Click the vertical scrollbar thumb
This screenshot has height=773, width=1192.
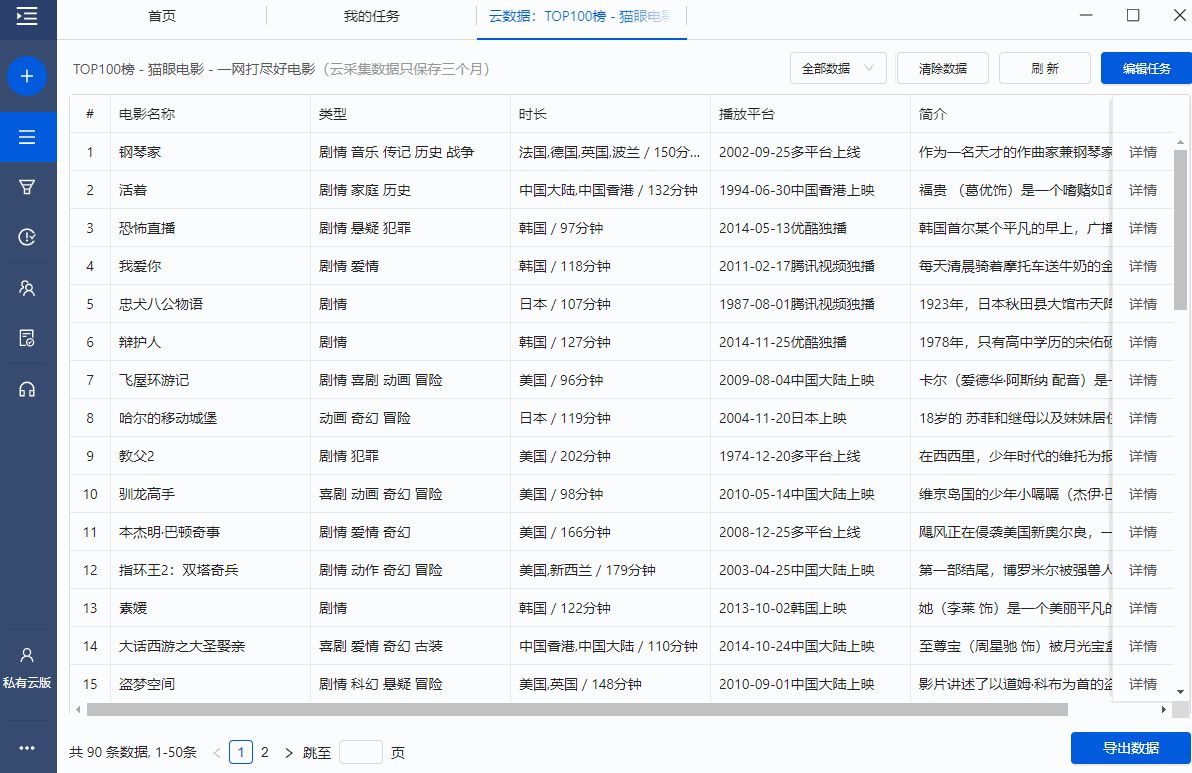(1181, 230)
